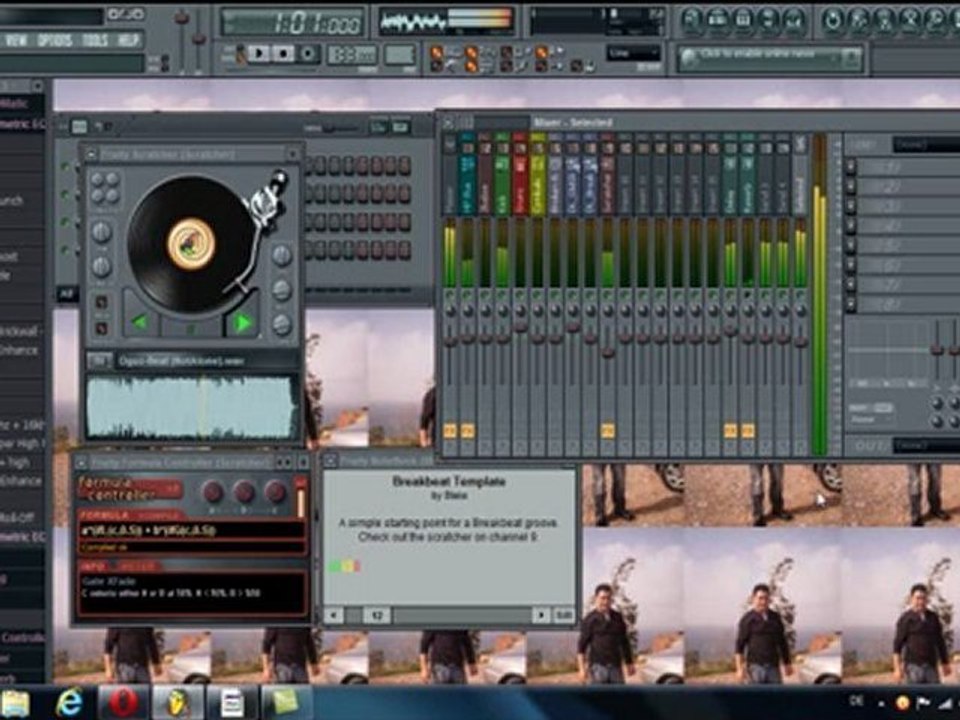The height and width of the screenshot is (720, 960).
Task: Stop playback with the transport stop button
Action: click(x=283, y=54)
